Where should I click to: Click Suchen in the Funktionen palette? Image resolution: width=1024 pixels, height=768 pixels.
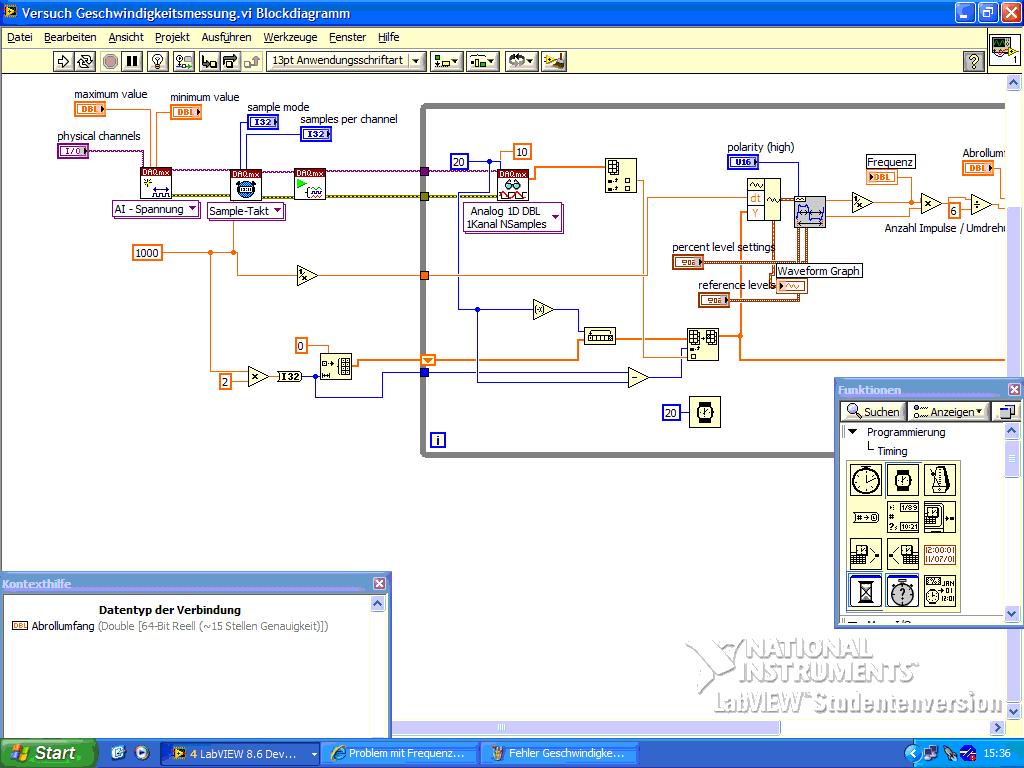(872, 411)
